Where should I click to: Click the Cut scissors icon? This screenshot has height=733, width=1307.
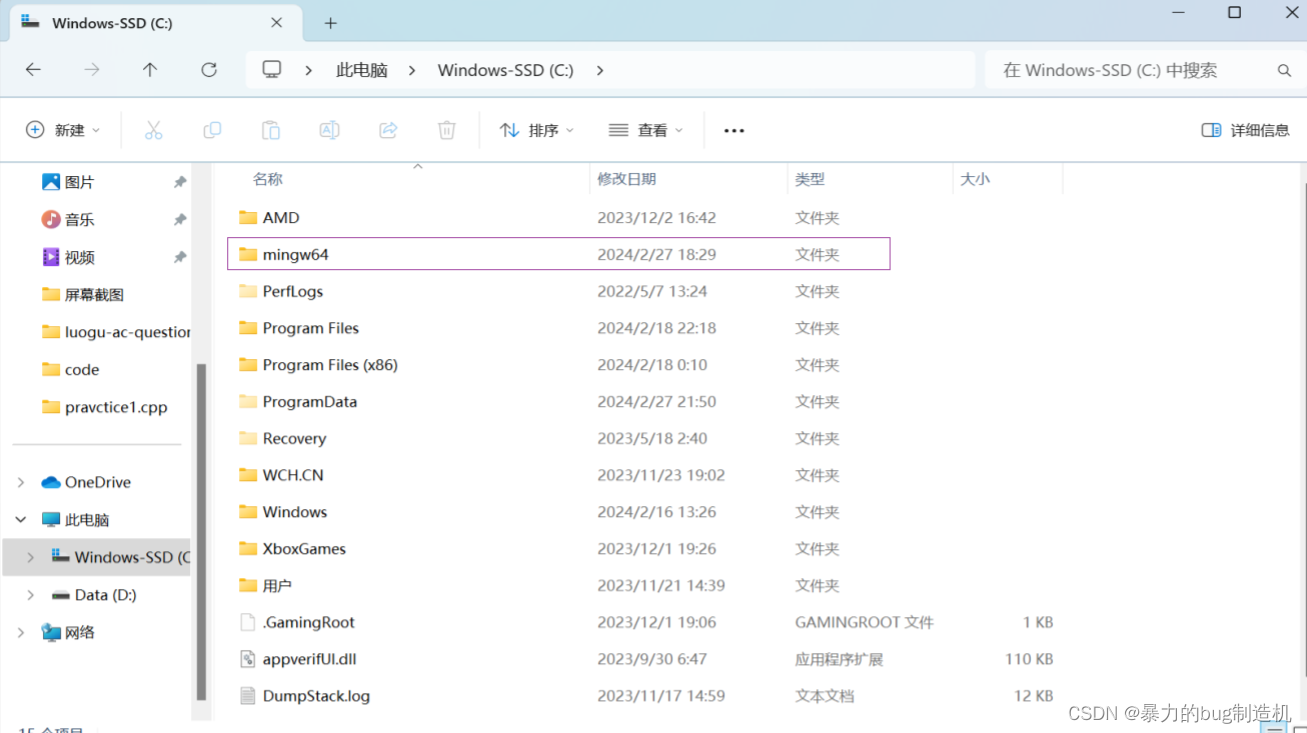tap(153, 130)
